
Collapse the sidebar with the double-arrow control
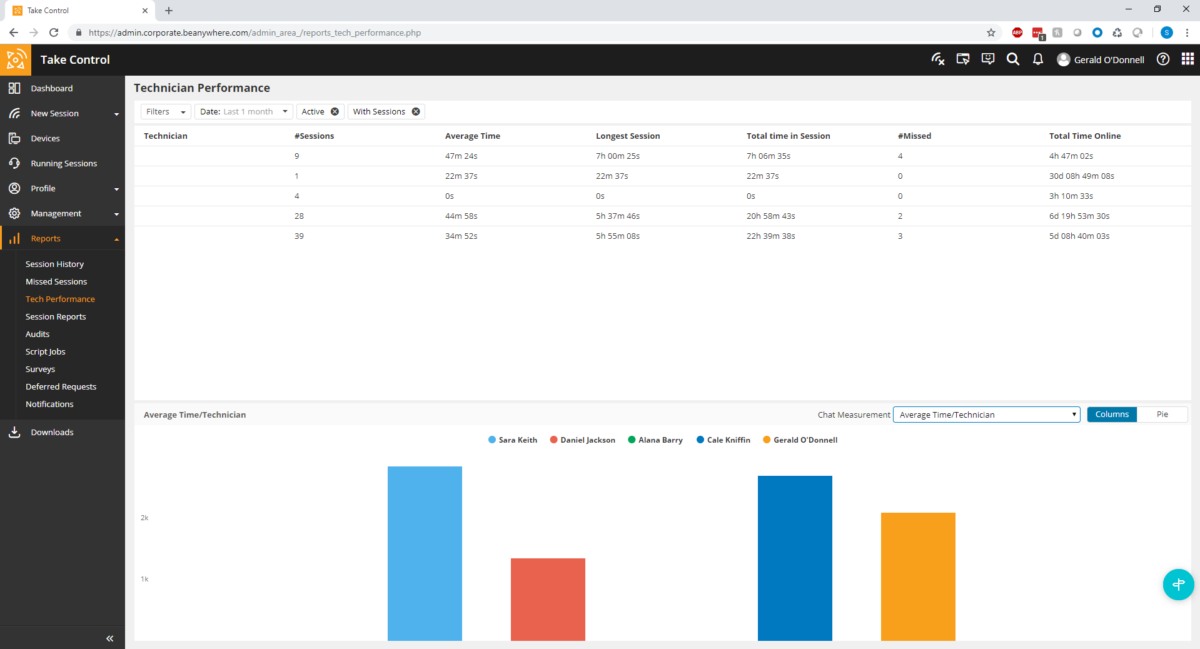coord(110,637)
